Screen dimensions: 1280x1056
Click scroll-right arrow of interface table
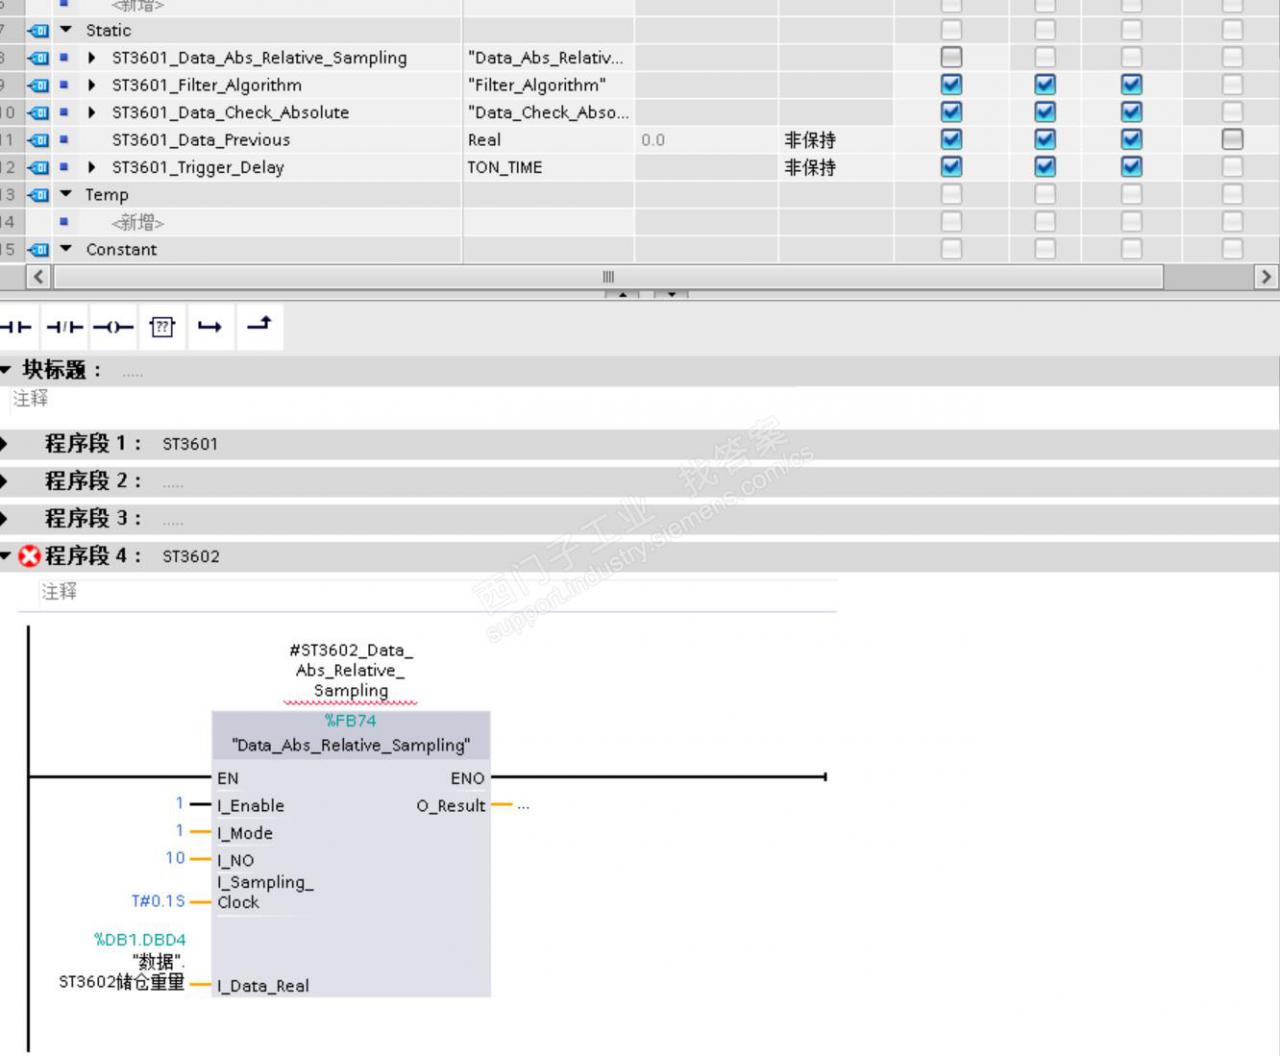(1266, 277)
